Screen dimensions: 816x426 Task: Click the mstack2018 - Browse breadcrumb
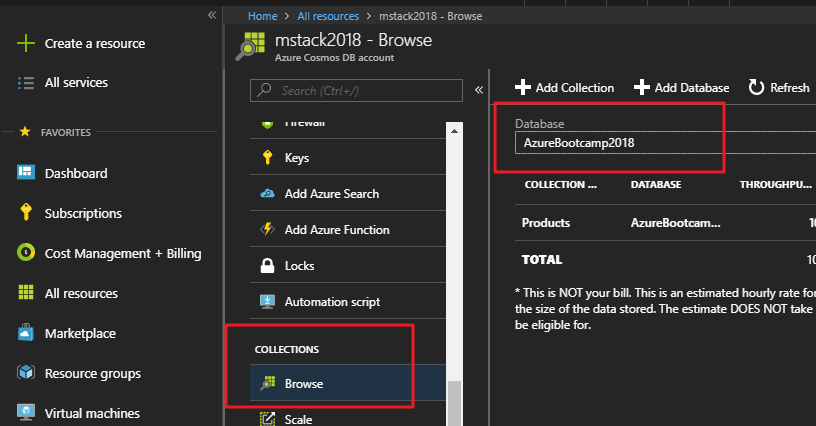coord(430,16)
